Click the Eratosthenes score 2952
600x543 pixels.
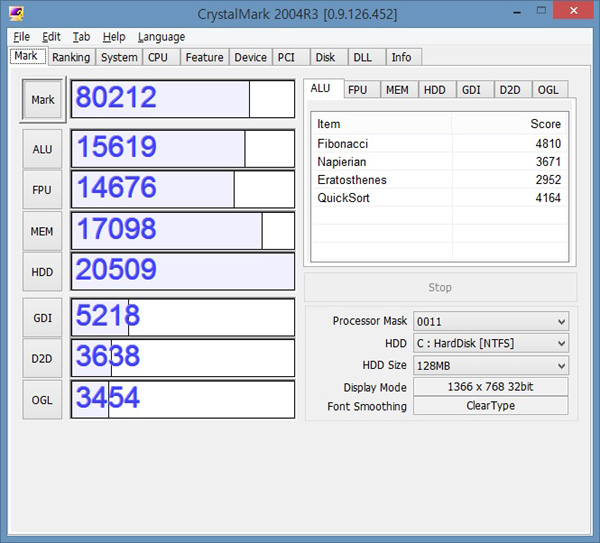[548, 179]
